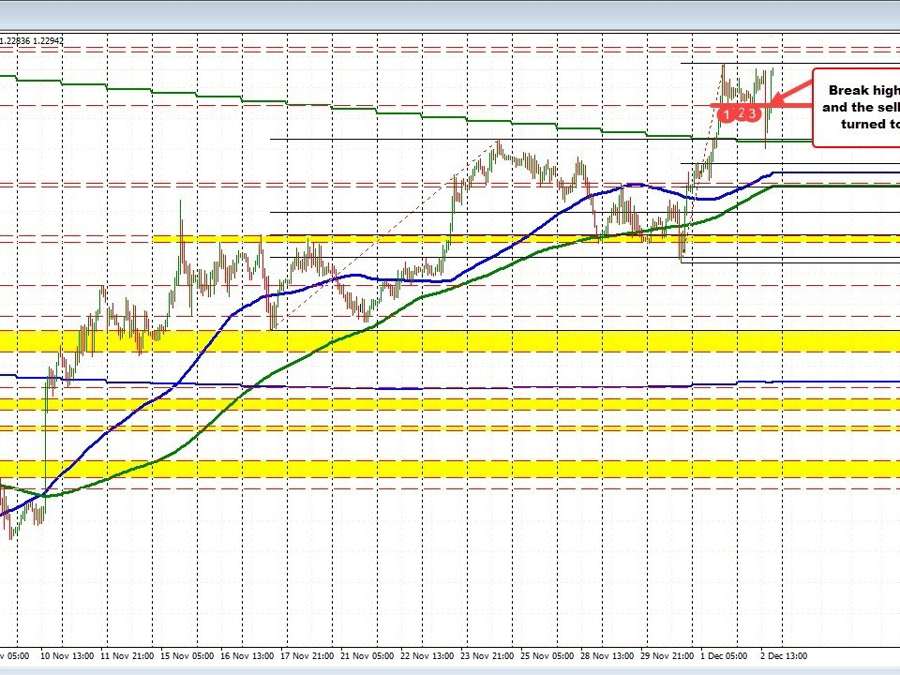Click the red arrow pointing at the chart
This screenshot has height=675, width=900.
pyautogui.click(x=790, y=96)
